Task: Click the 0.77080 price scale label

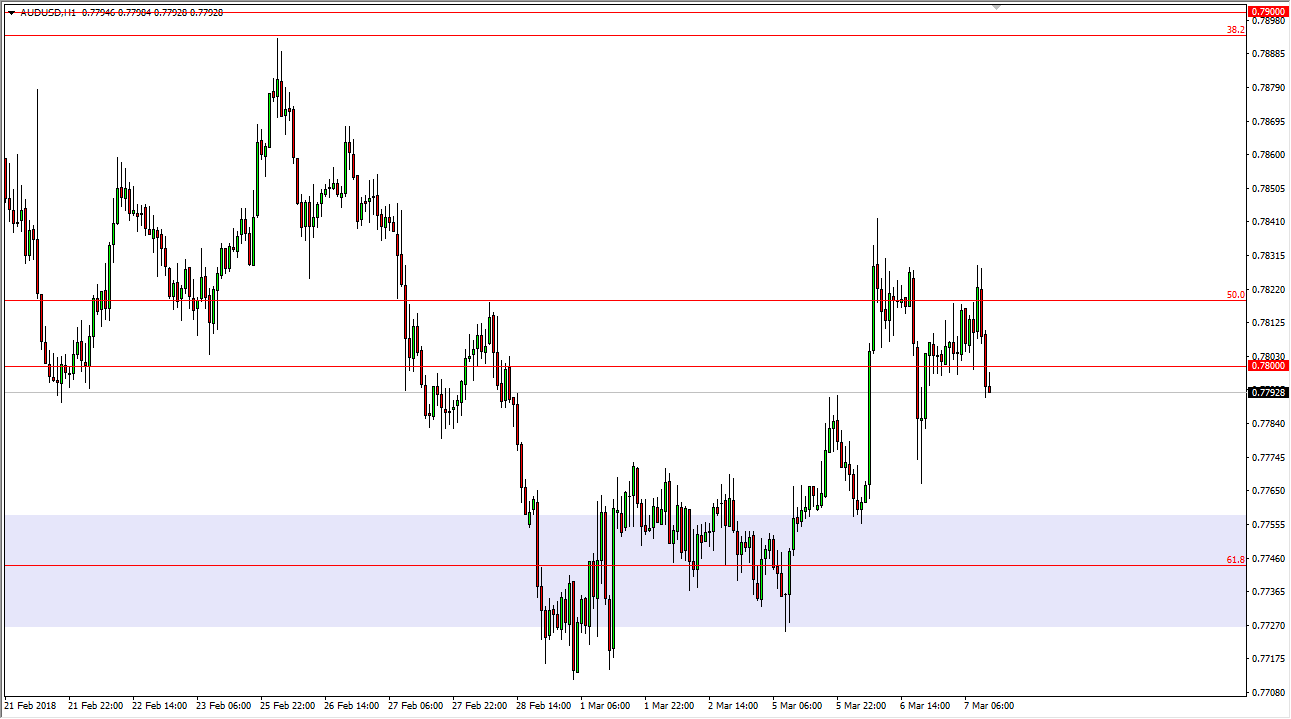Action: click(x=1267, y=692)
